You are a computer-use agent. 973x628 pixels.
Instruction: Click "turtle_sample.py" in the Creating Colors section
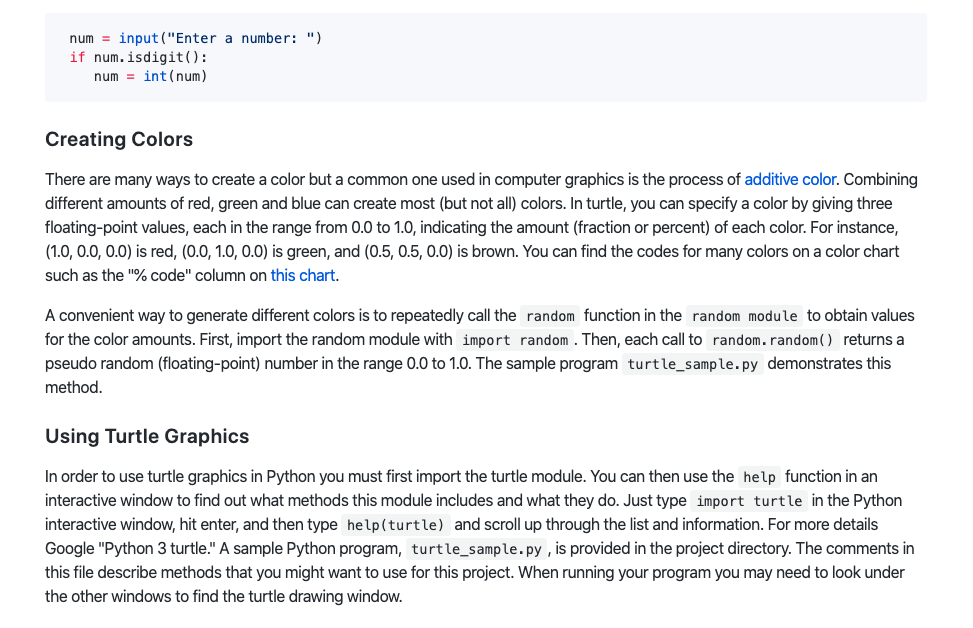tap(694, 364)
